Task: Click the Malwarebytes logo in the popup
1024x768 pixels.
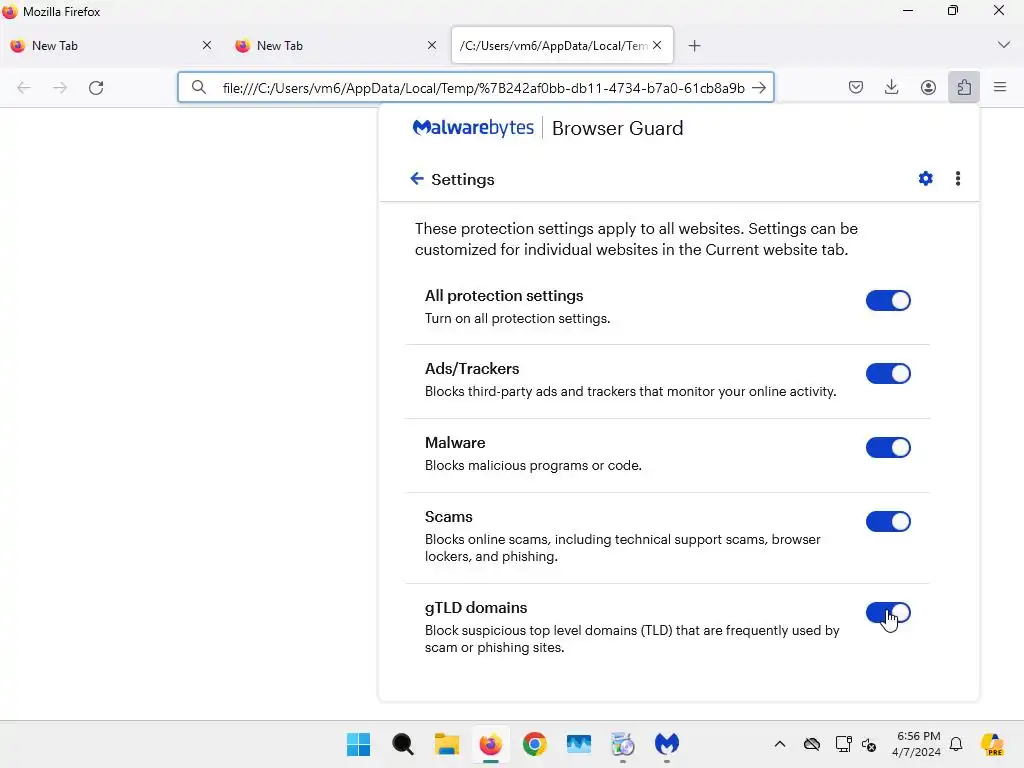Action: click(473, 127)
